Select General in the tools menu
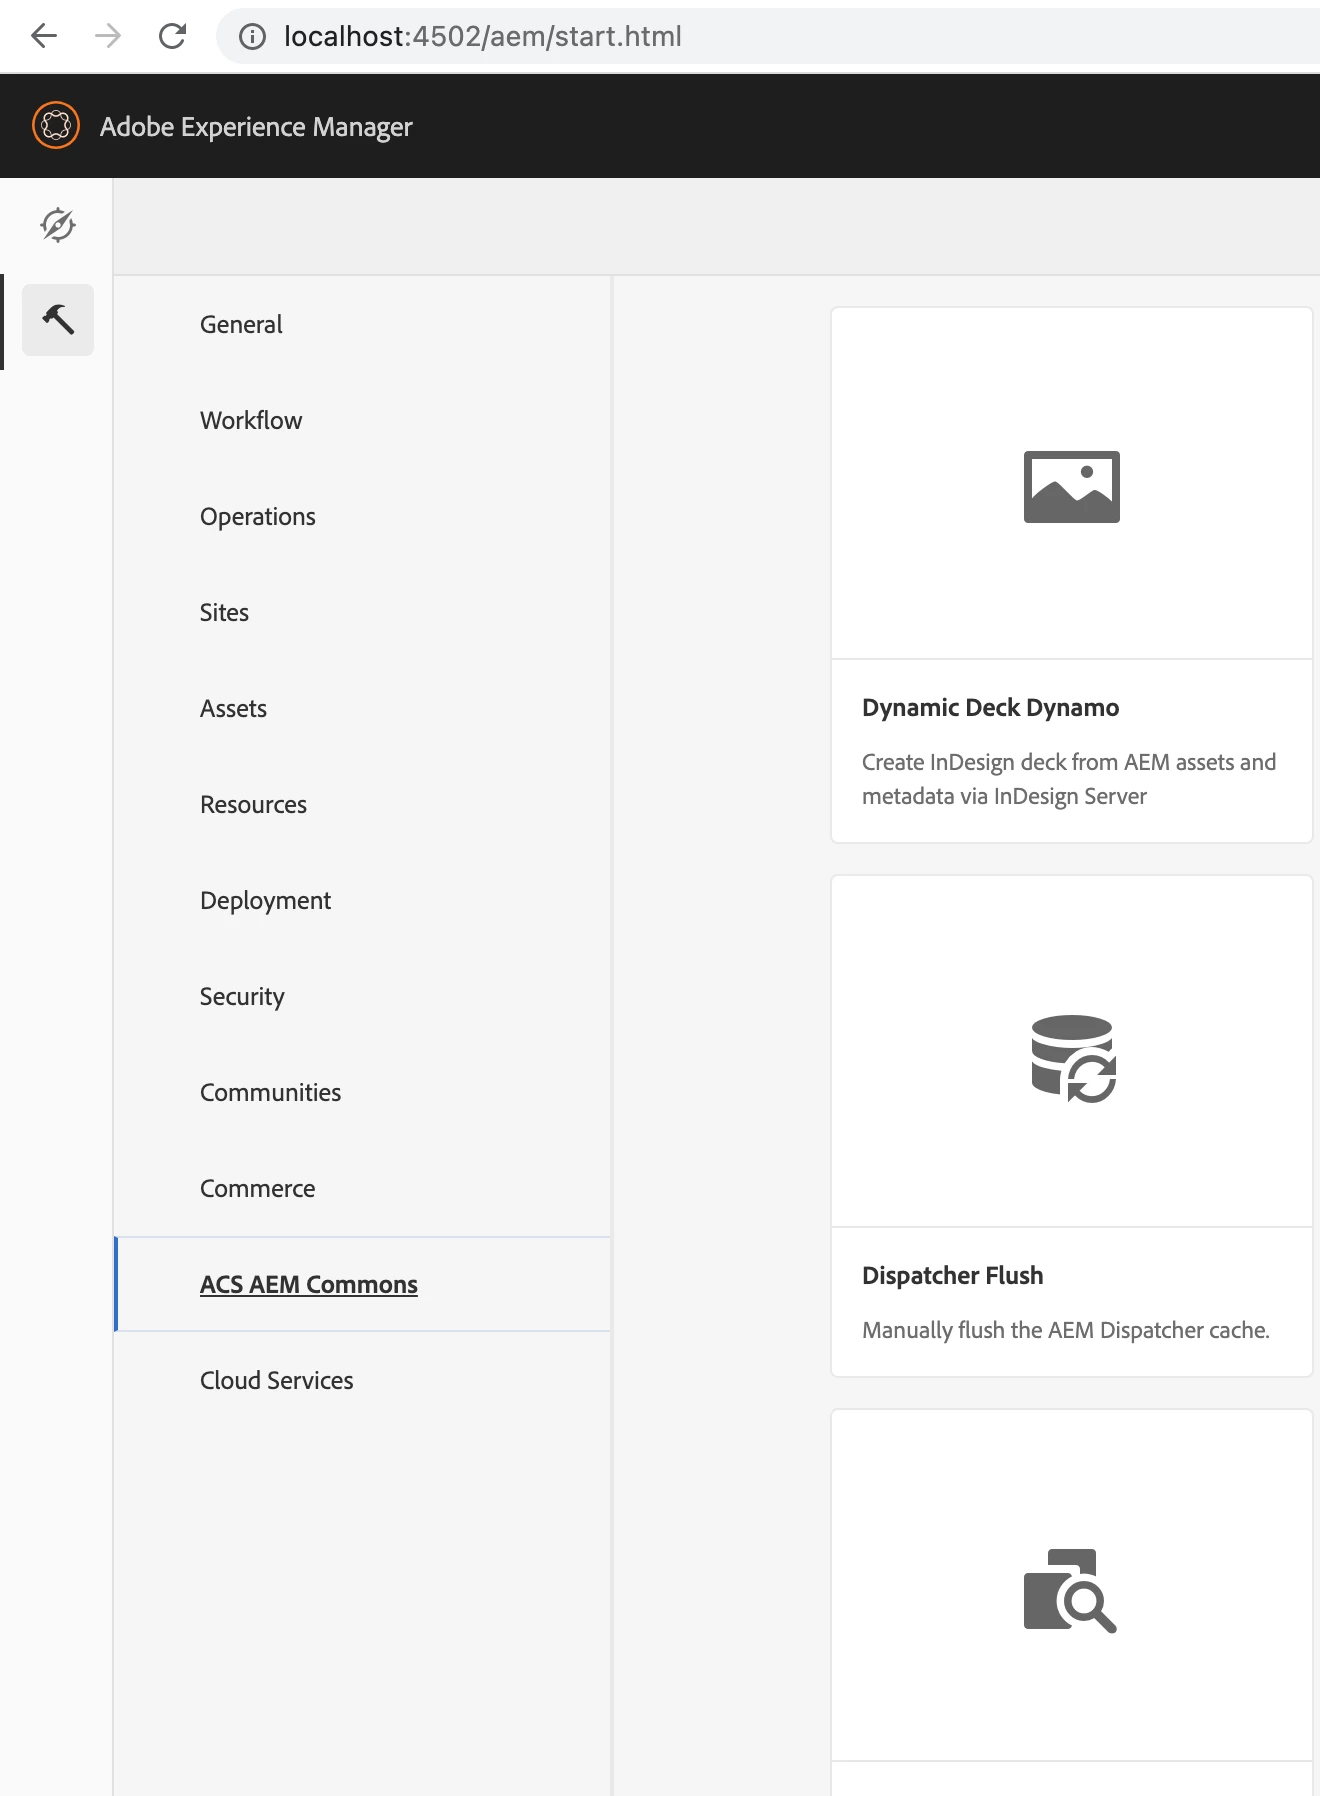The height and width of the screenshot is (1796, 1320). click(241, 324)
